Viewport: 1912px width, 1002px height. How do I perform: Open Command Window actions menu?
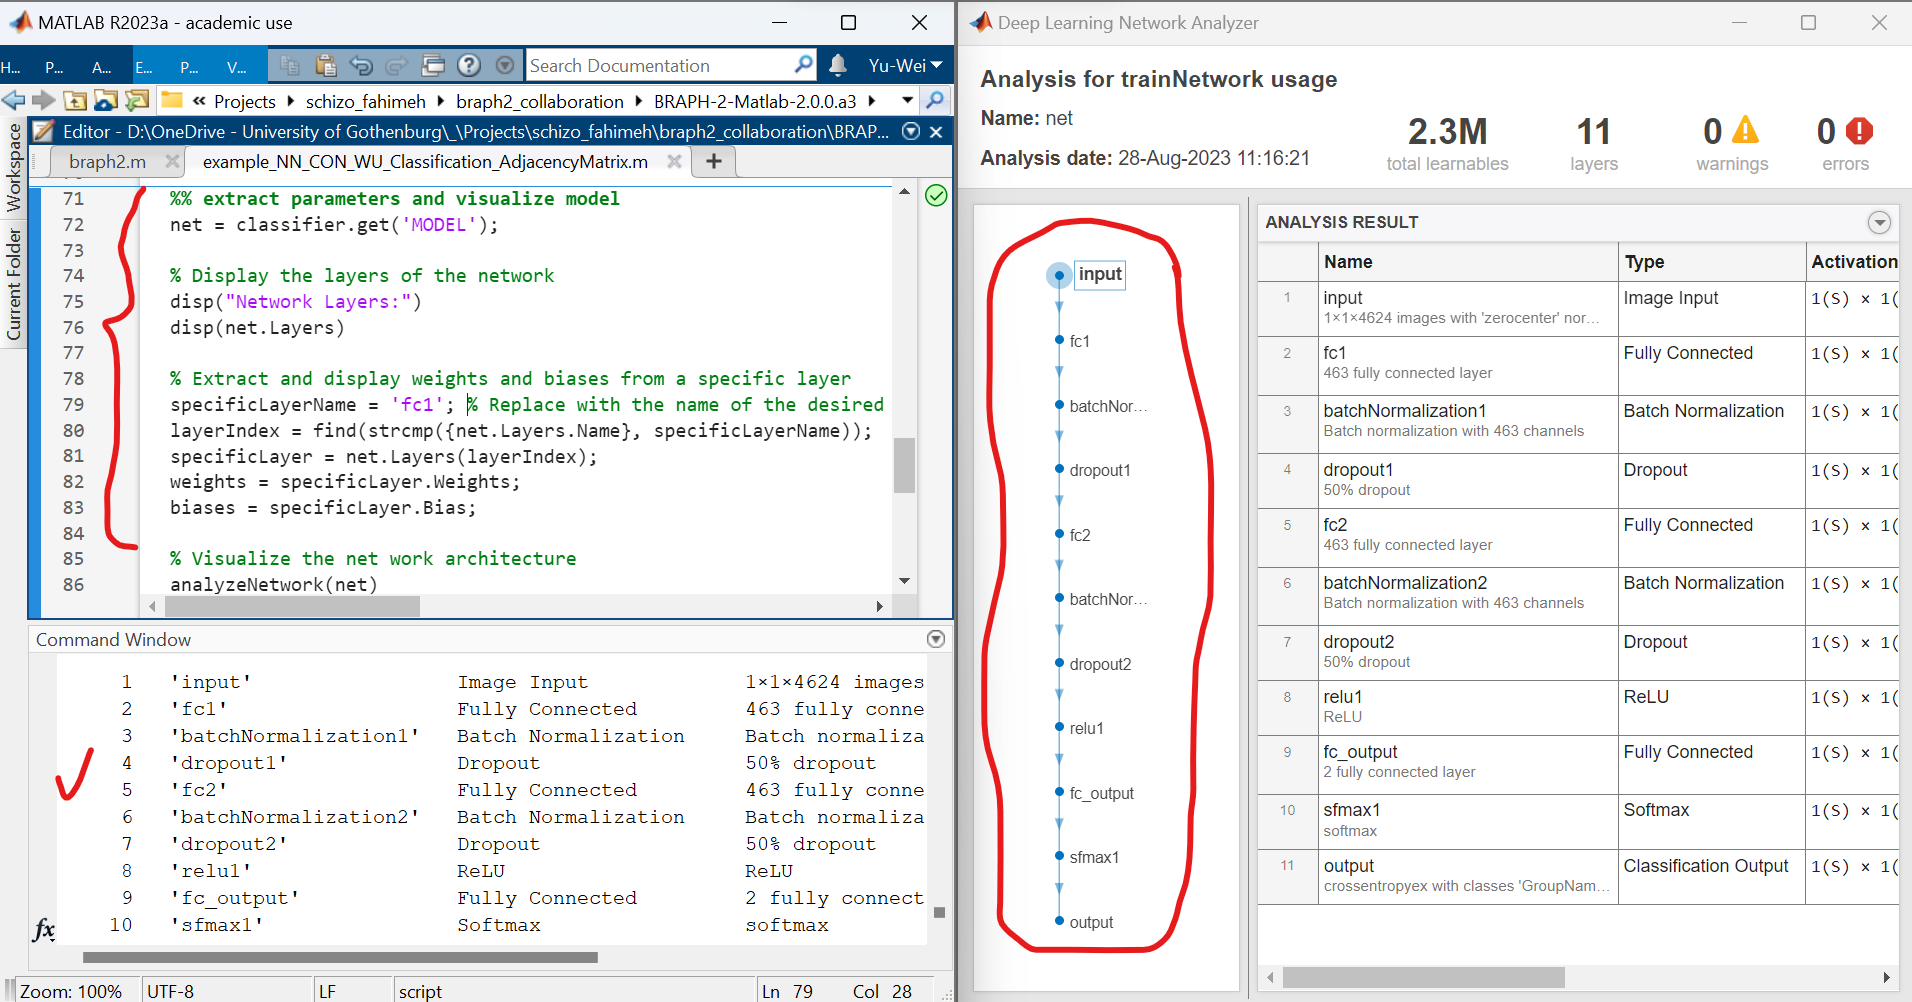936,639
